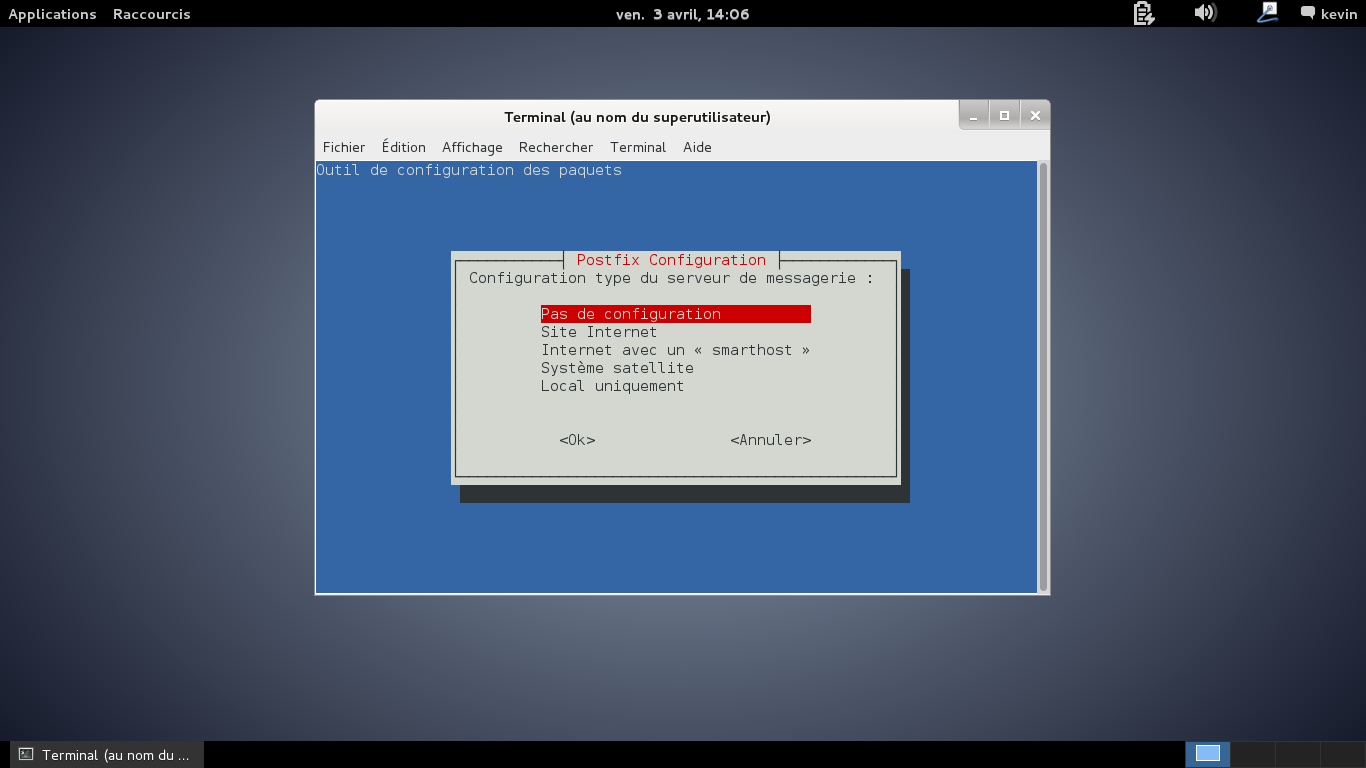Viewport: 1366px width, 768px height.
Task: Open the Raccourcis menu
Action: [152, 14]
